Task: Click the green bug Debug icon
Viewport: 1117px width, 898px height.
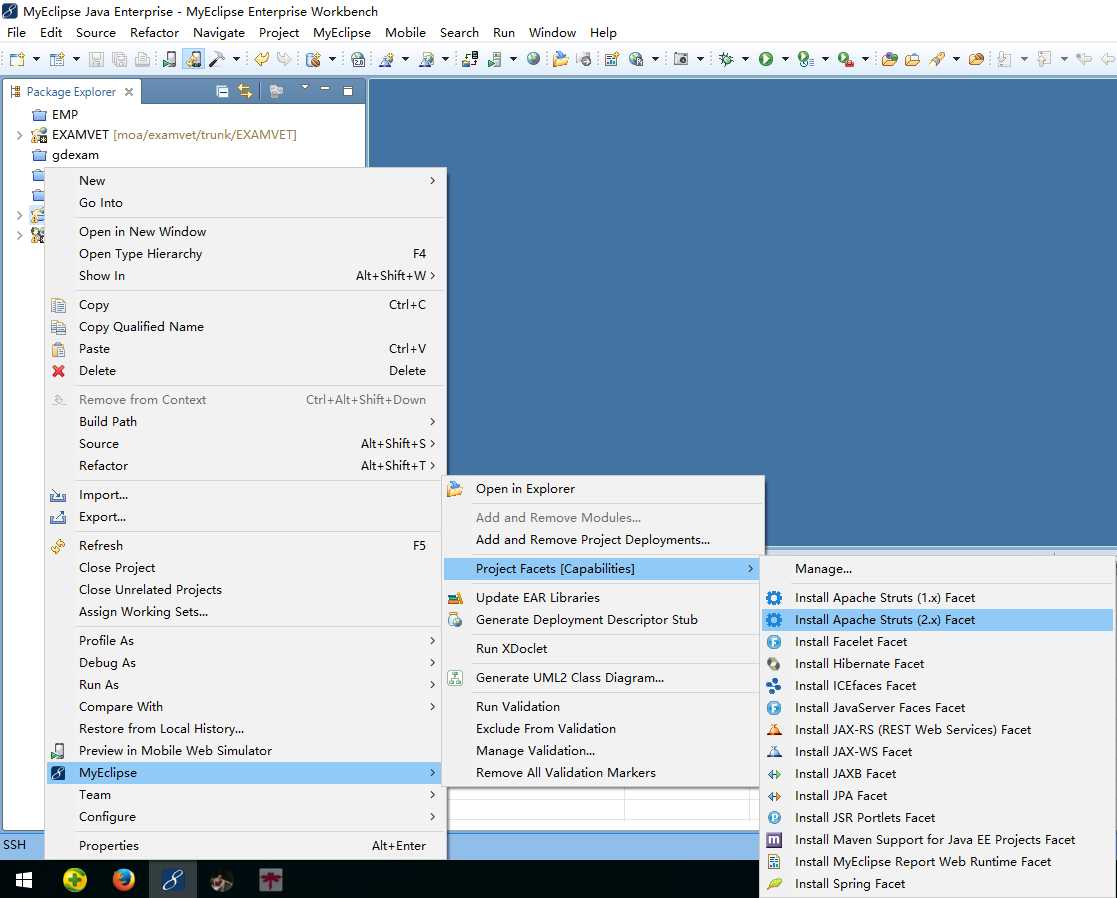Action: coord(726,59)
